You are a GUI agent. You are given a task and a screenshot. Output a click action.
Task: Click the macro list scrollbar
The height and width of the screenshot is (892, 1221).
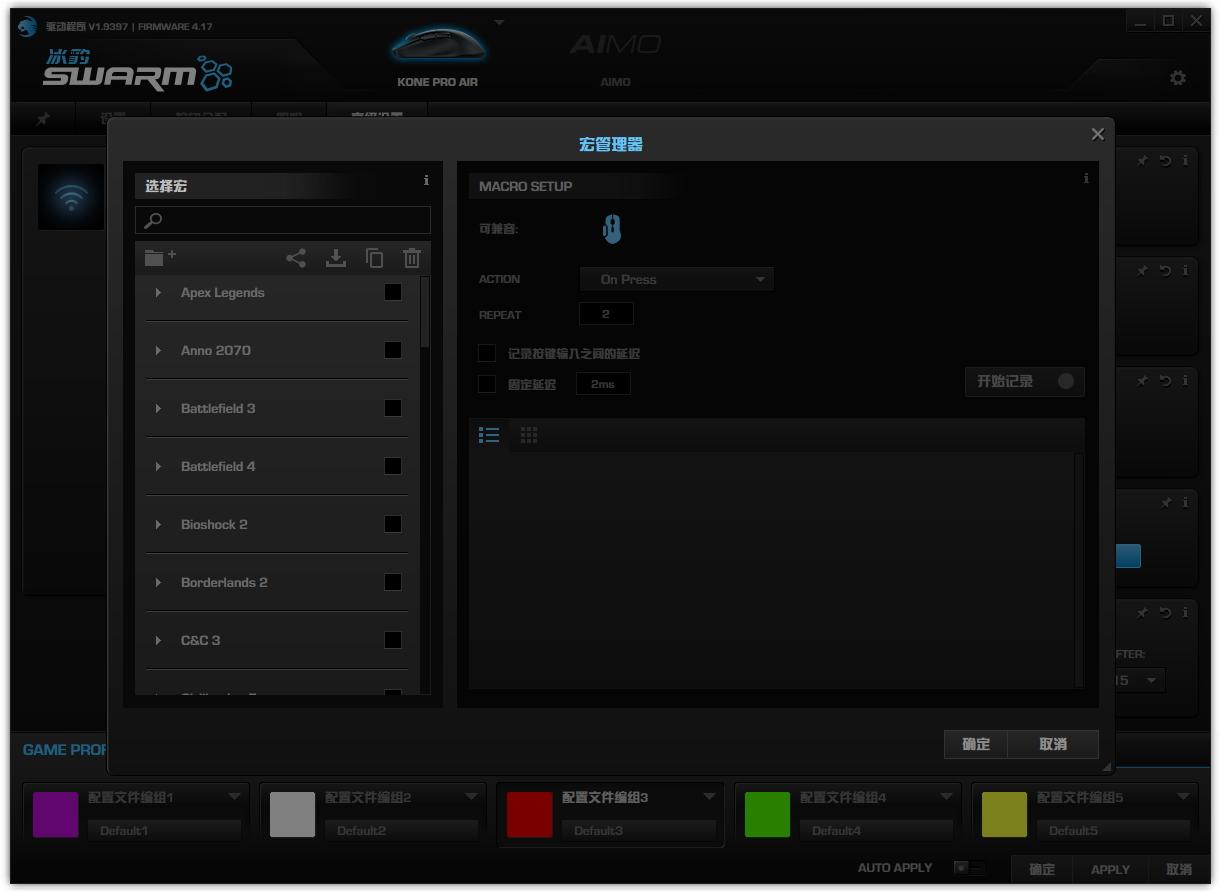425,312
